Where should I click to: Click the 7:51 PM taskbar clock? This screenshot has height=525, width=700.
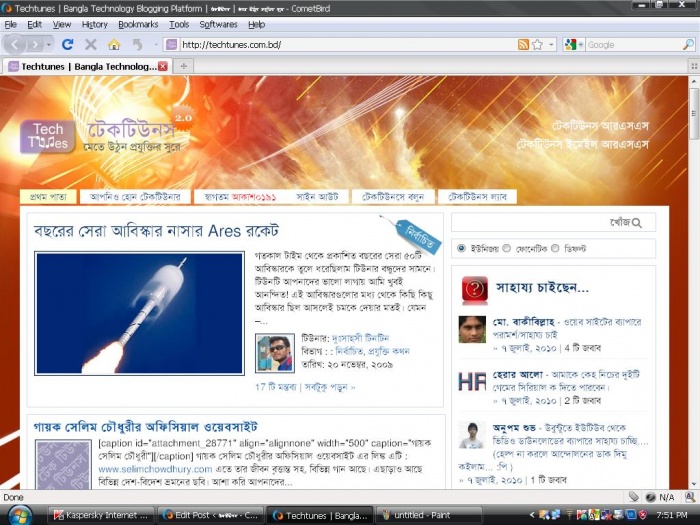point(672,515)
